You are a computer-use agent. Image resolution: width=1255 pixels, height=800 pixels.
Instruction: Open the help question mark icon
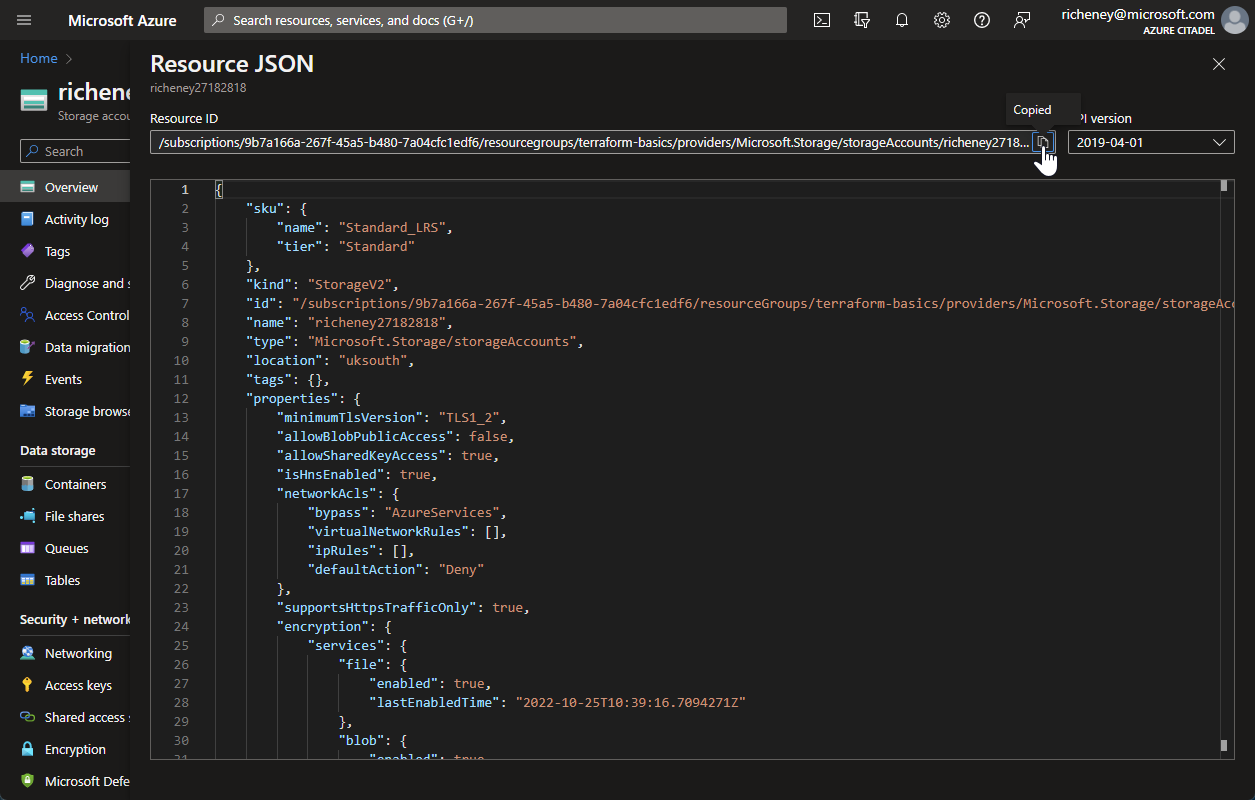(981, 19)
